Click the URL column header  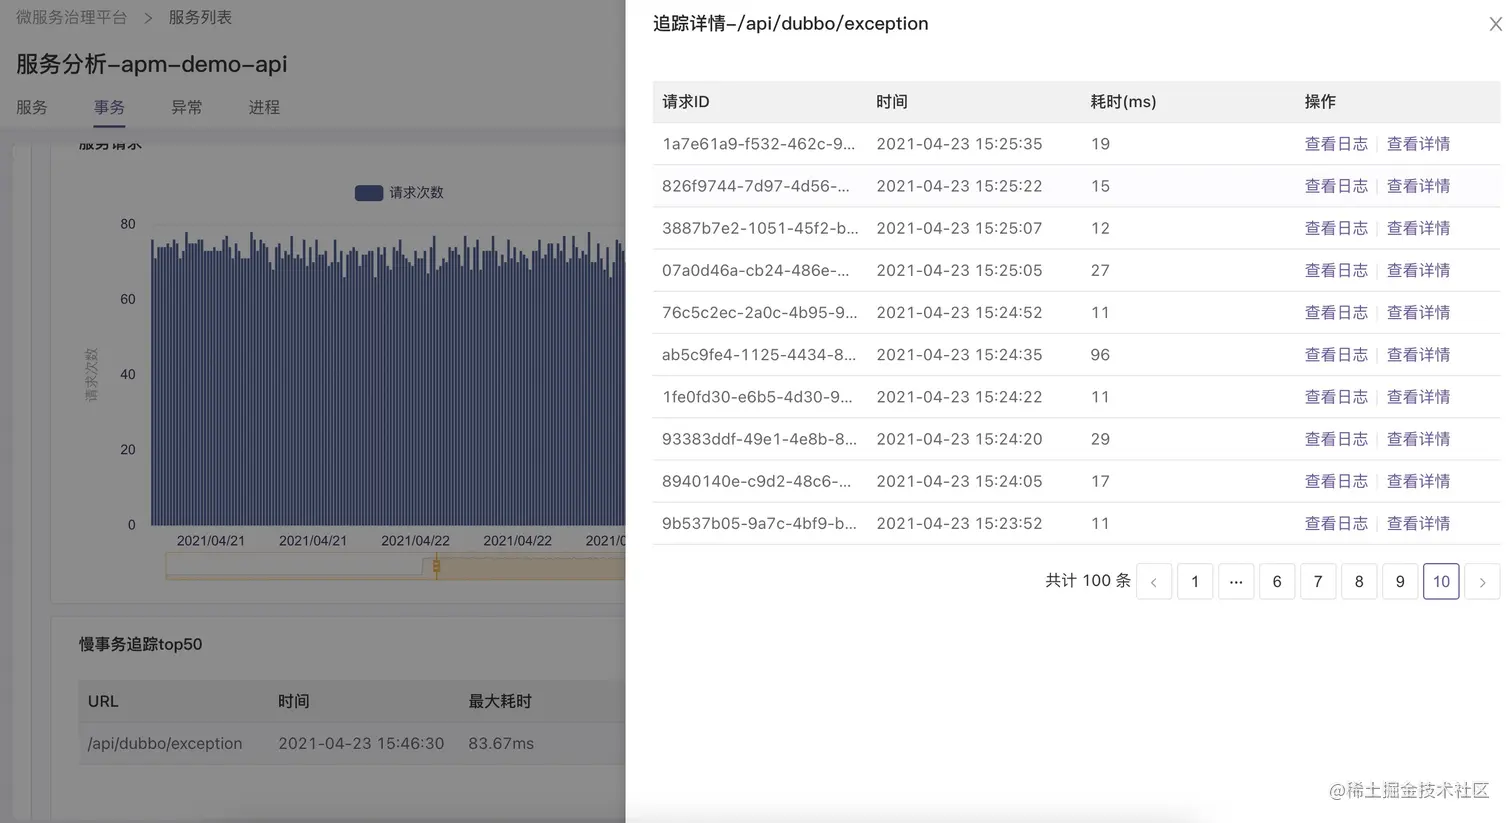point(103,702)
